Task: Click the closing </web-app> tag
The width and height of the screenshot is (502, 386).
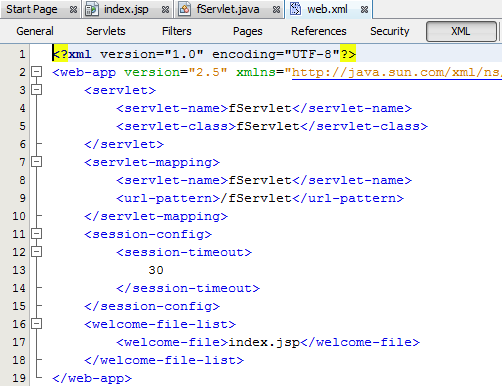Action: coord(92,378)
